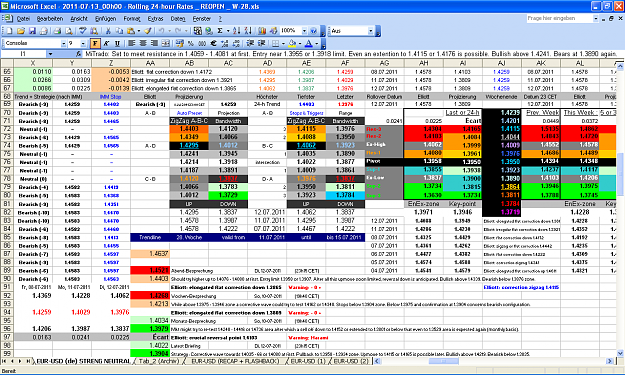This screenshot has height=375, width=625.
Task: Increase decimal places
Action: coord(225,43)
